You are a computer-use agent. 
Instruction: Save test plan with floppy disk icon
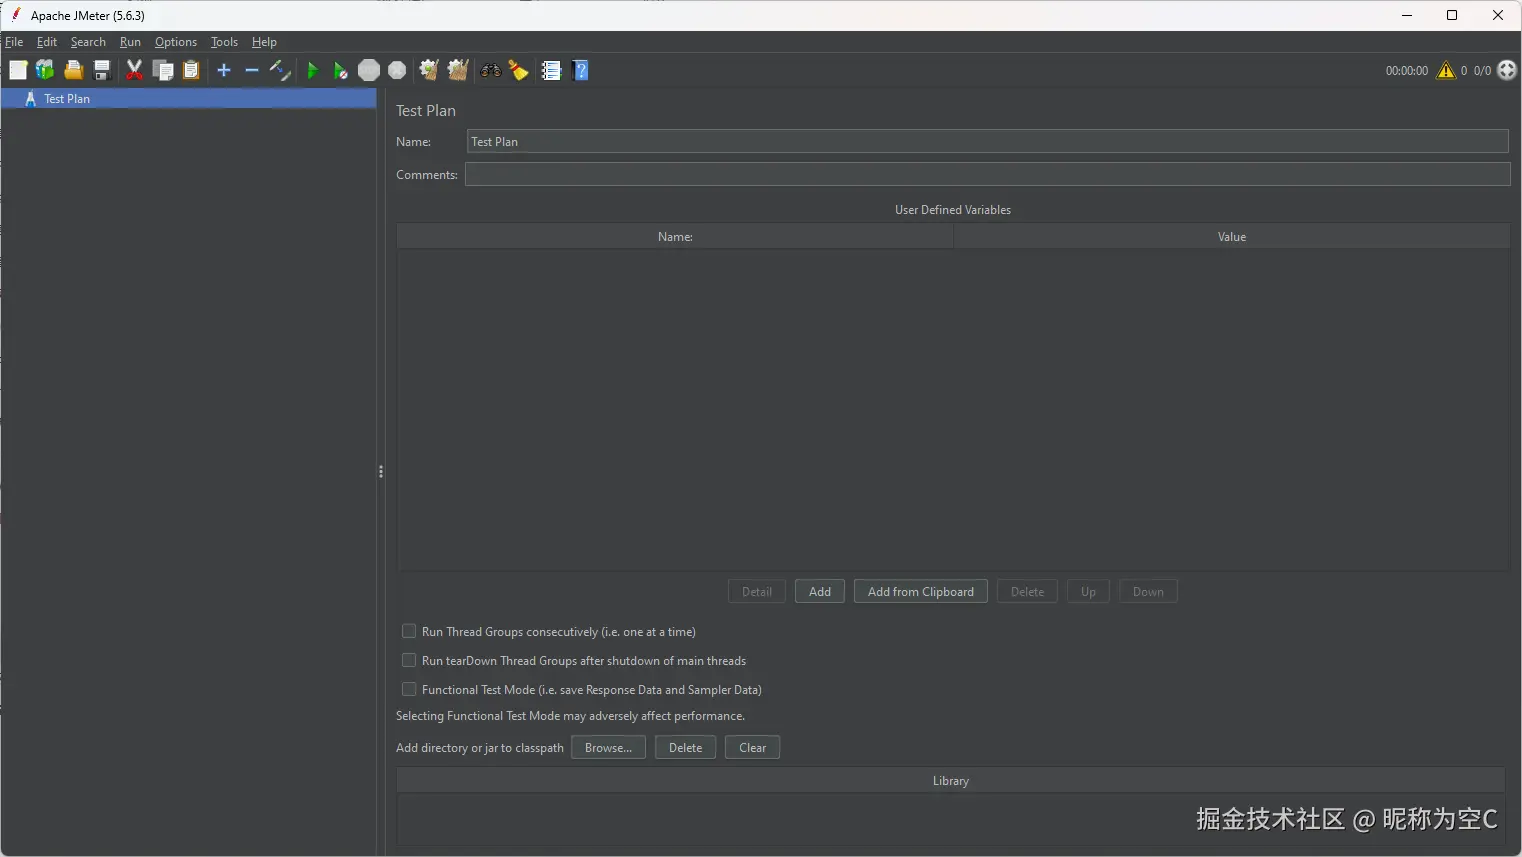point(101,70)
